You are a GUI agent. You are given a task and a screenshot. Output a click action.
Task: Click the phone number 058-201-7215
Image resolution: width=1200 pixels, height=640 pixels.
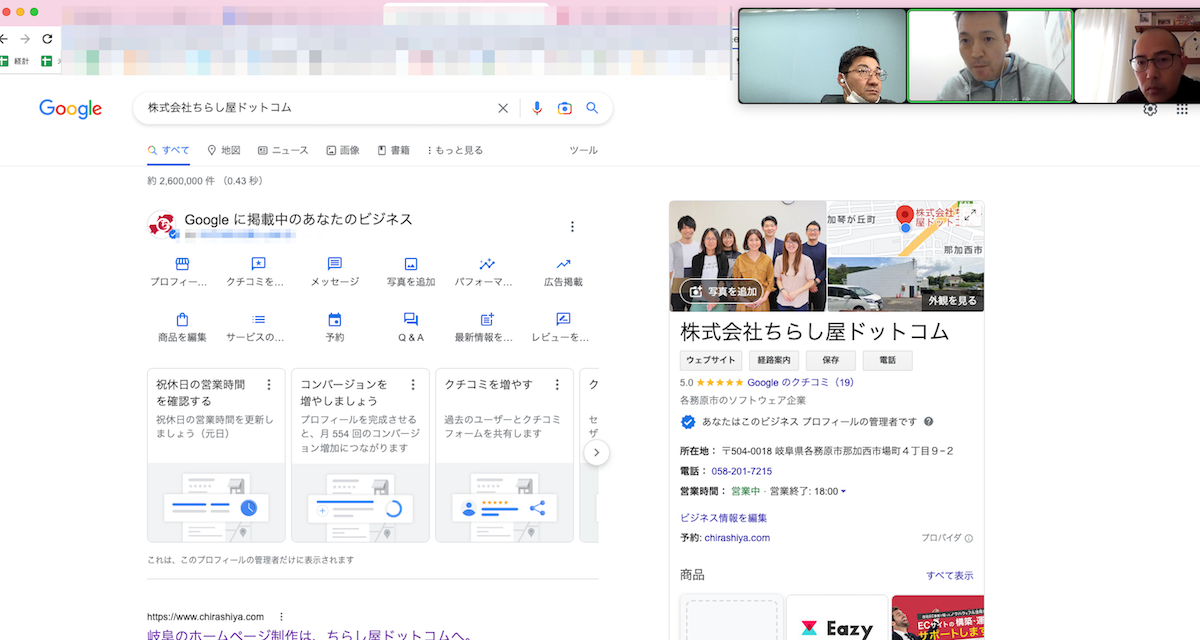point(742,471)
